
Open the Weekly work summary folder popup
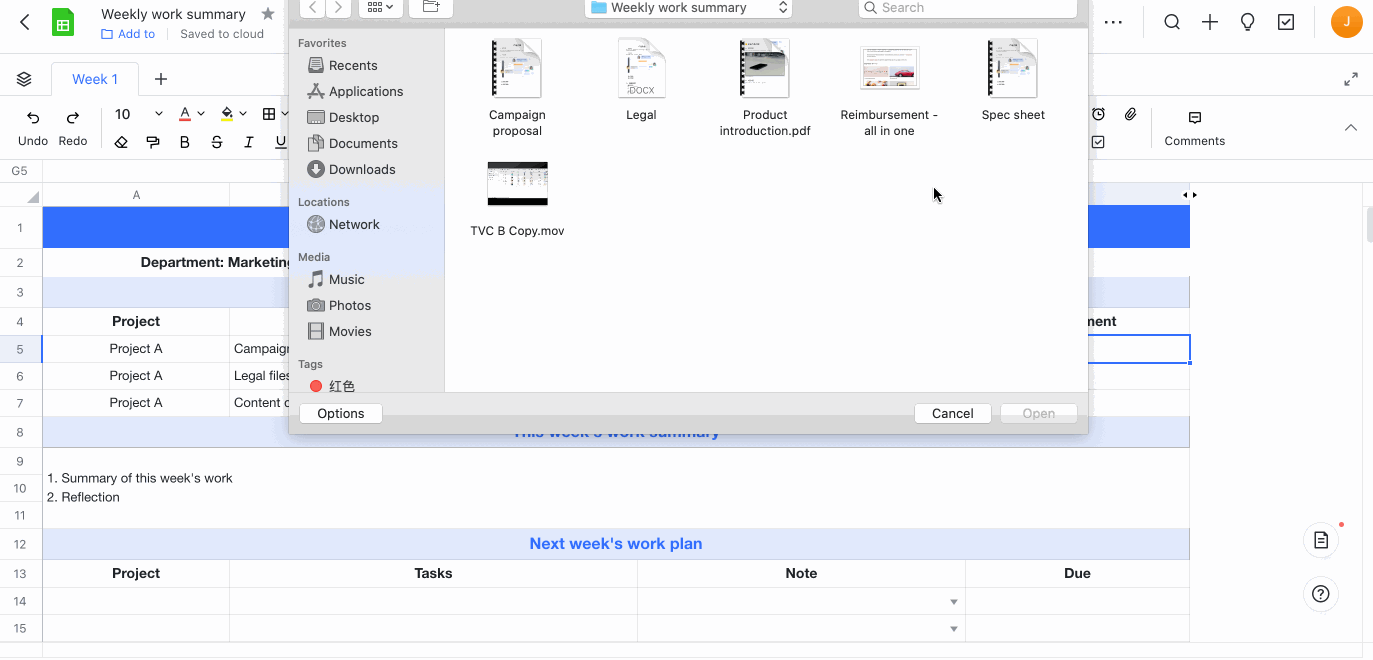coord(688,8)
